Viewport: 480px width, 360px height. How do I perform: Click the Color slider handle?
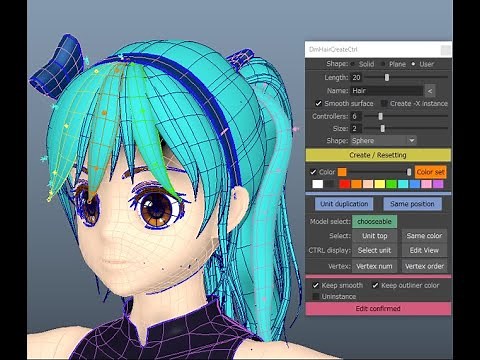pyautogui.click(x=409, y=172)
